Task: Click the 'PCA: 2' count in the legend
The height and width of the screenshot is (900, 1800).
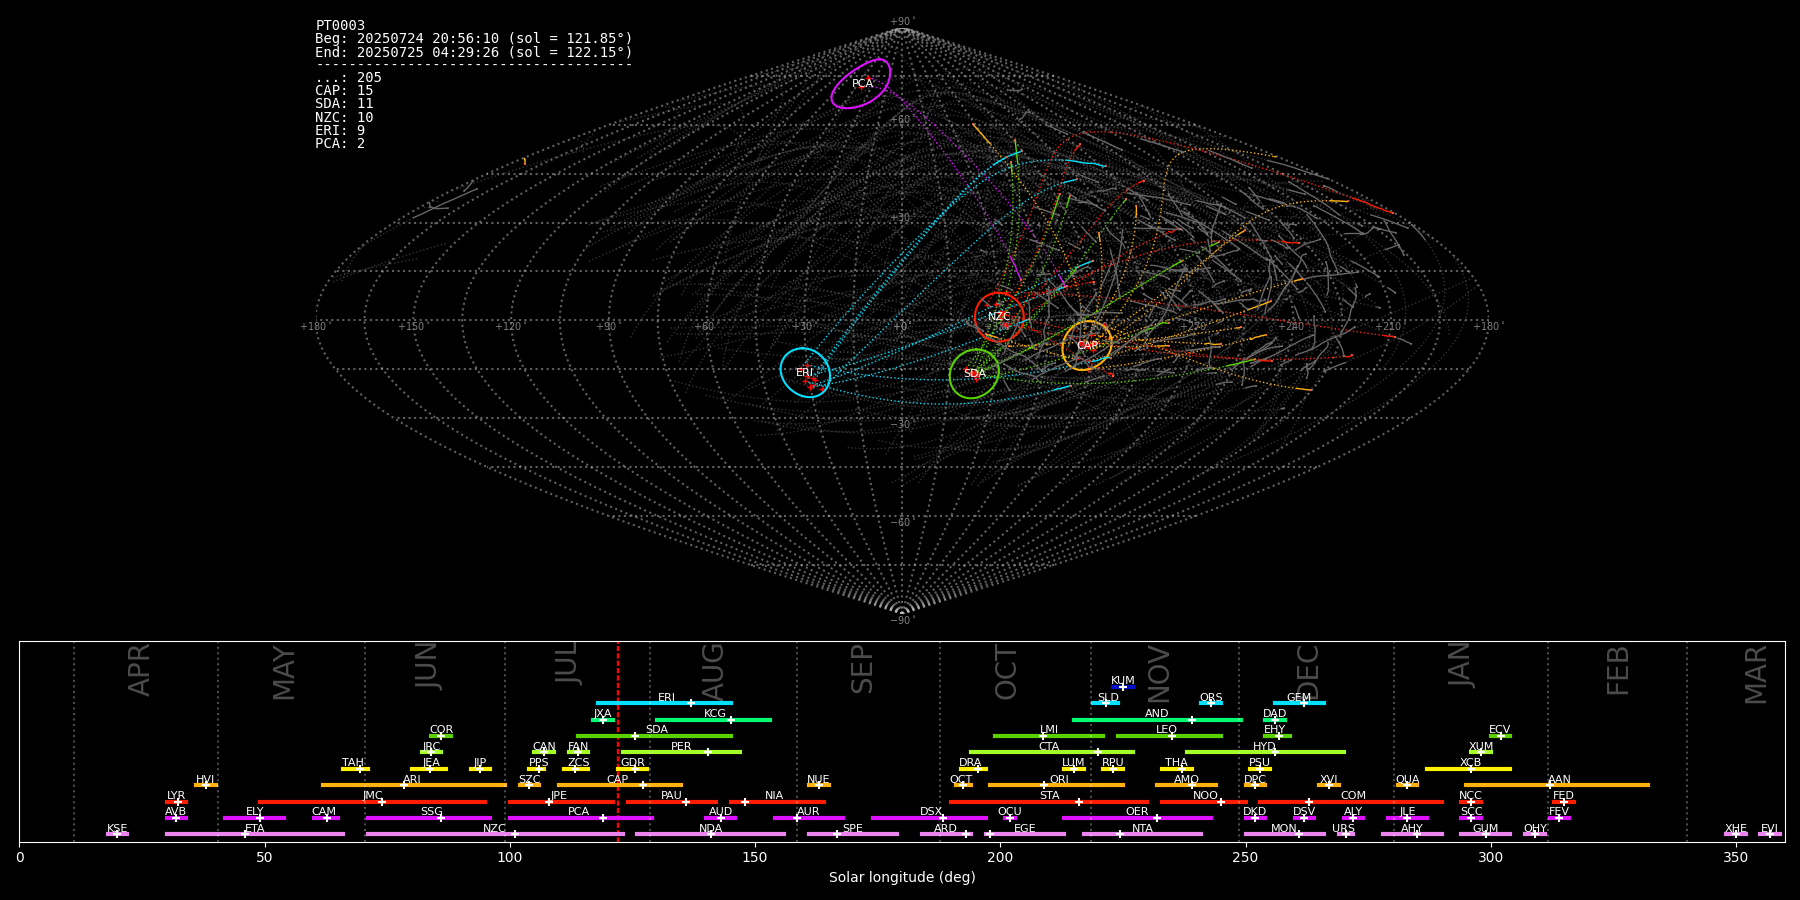Action: 340,143
